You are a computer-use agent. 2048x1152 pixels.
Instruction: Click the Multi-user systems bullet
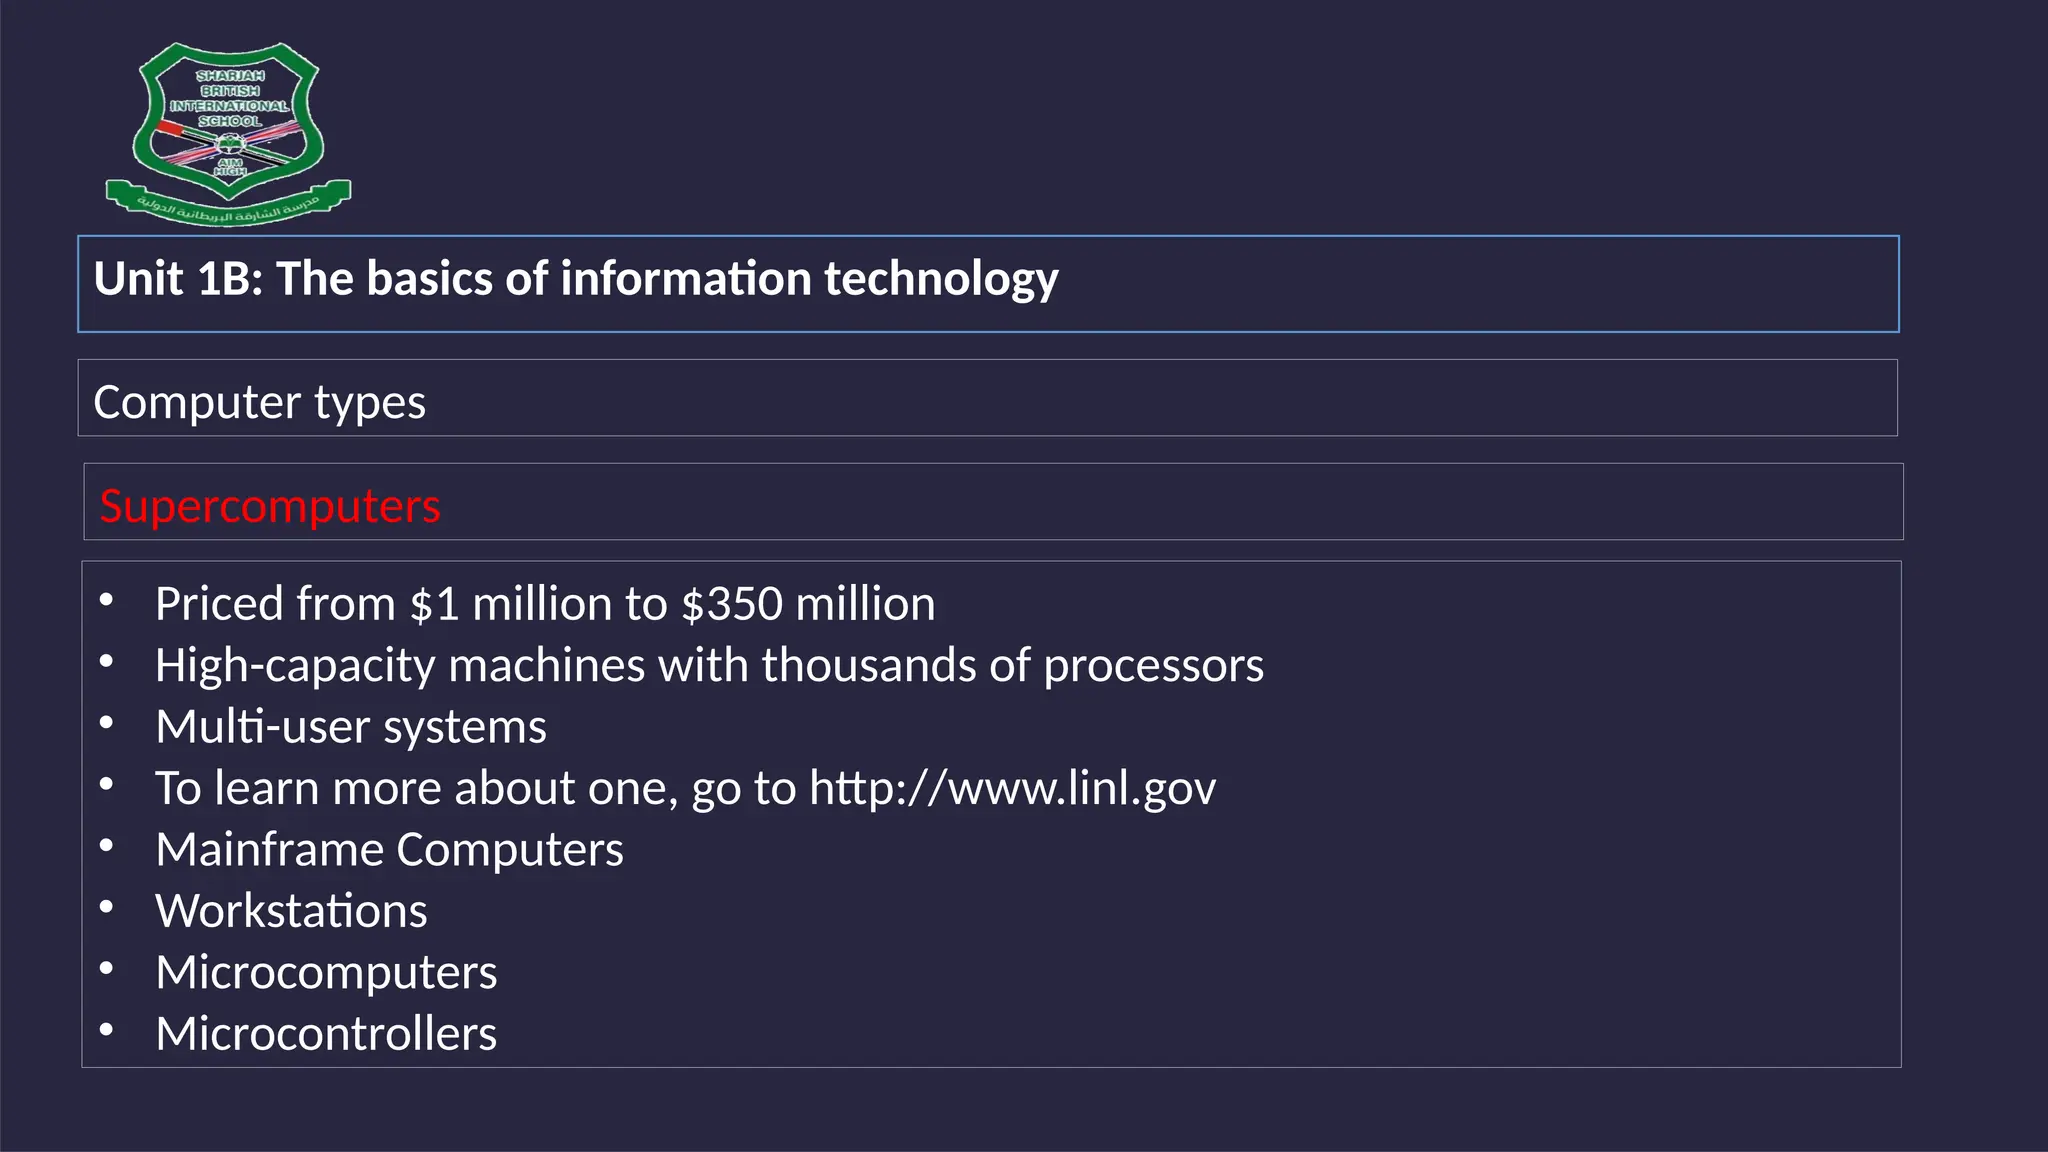pyautogui.click(x=351, y=727)
